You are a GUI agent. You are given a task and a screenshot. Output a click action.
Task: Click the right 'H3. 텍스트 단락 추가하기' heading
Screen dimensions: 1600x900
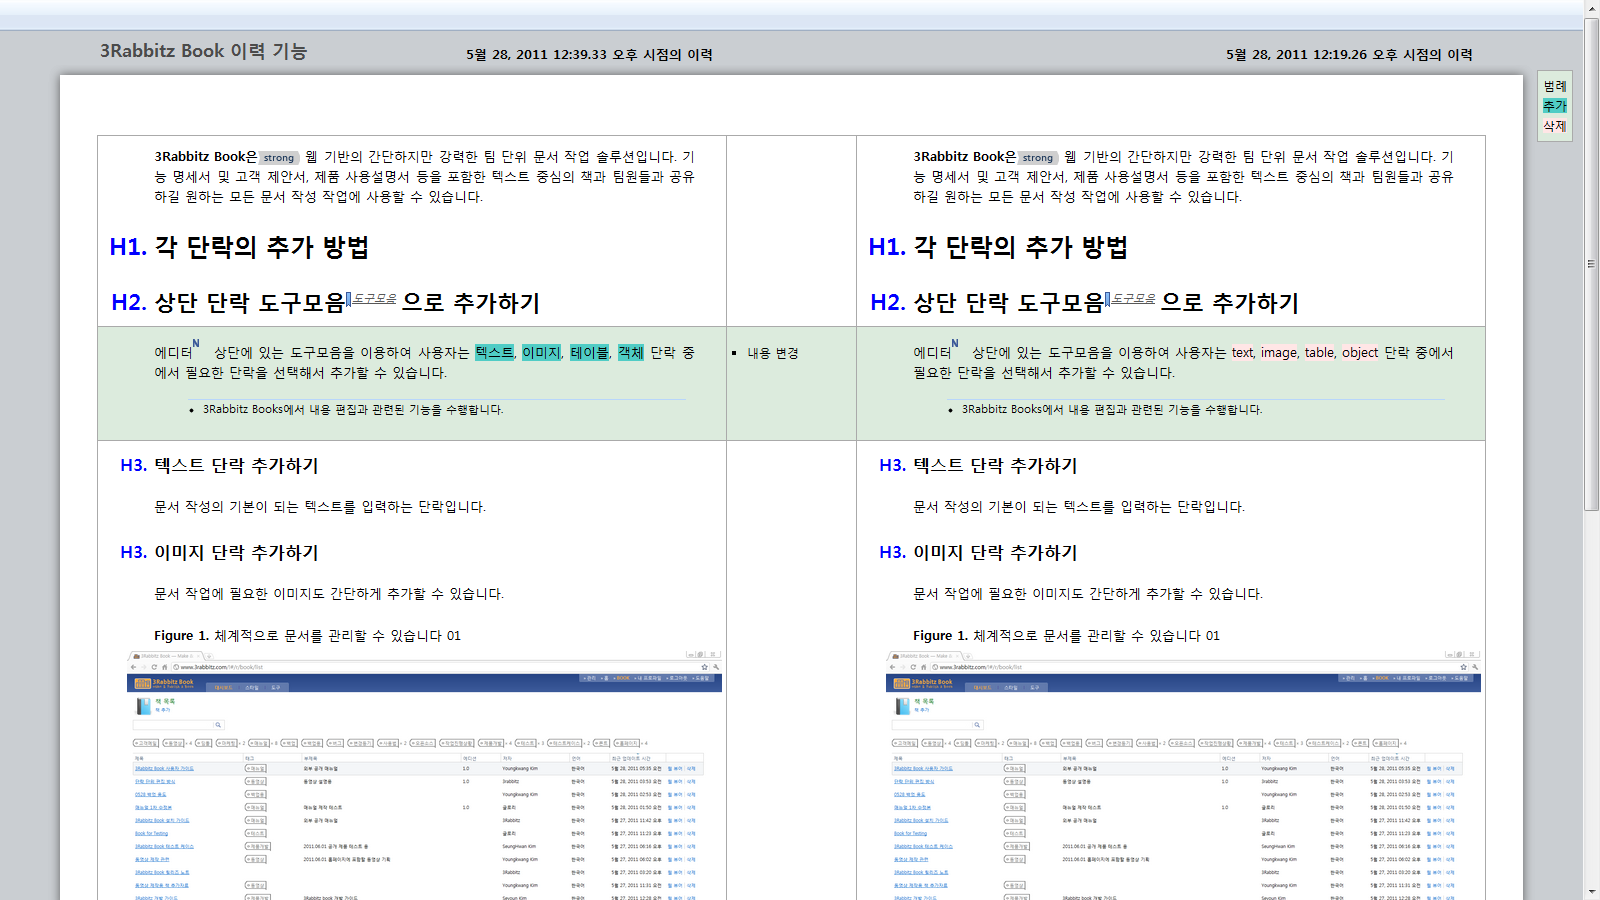(978, 466)
